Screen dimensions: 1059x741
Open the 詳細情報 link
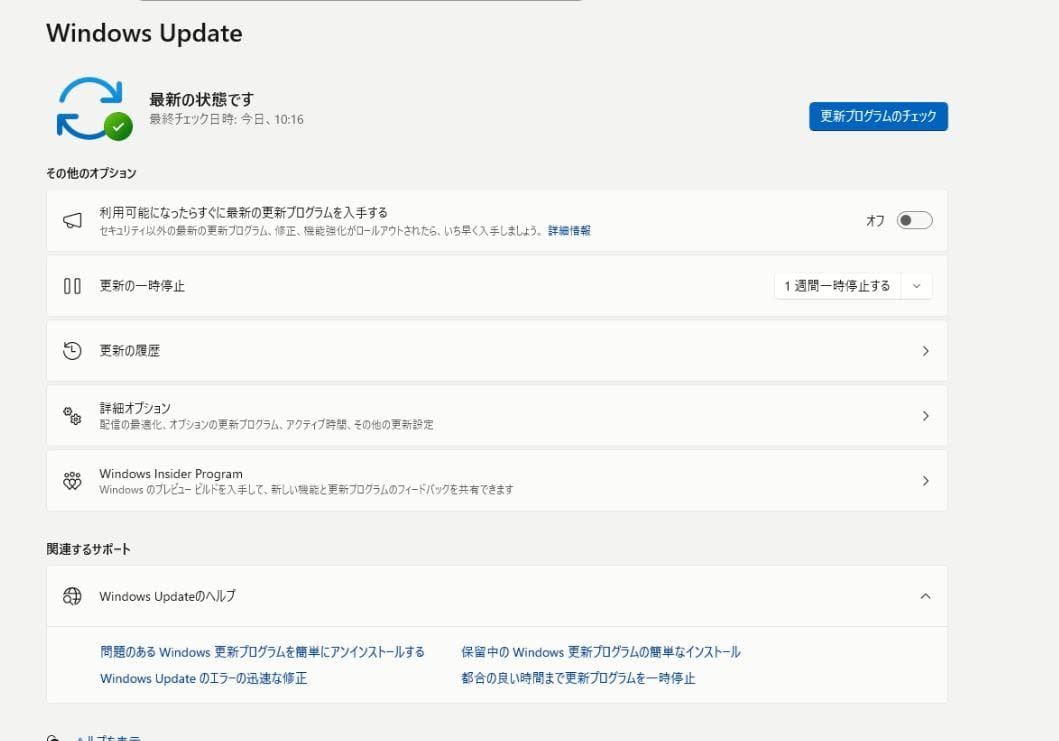coord(569,231)
